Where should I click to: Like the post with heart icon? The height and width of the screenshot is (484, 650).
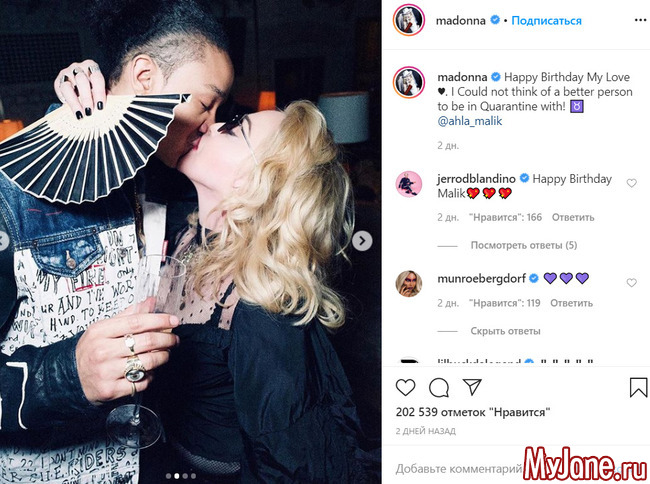click(405, 388)
